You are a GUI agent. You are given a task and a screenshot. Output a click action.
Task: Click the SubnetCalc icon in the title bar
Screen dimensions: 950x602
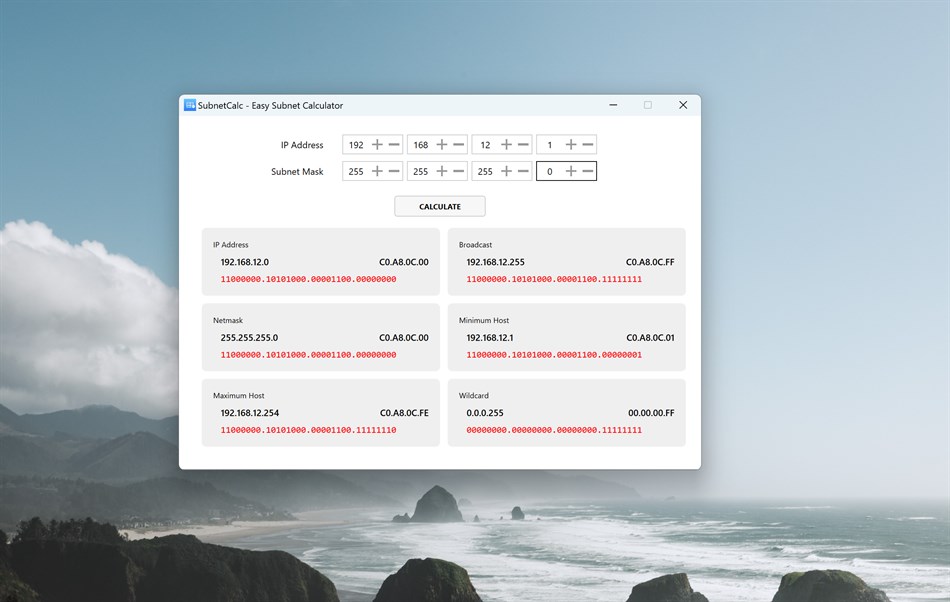coord(189,105)
